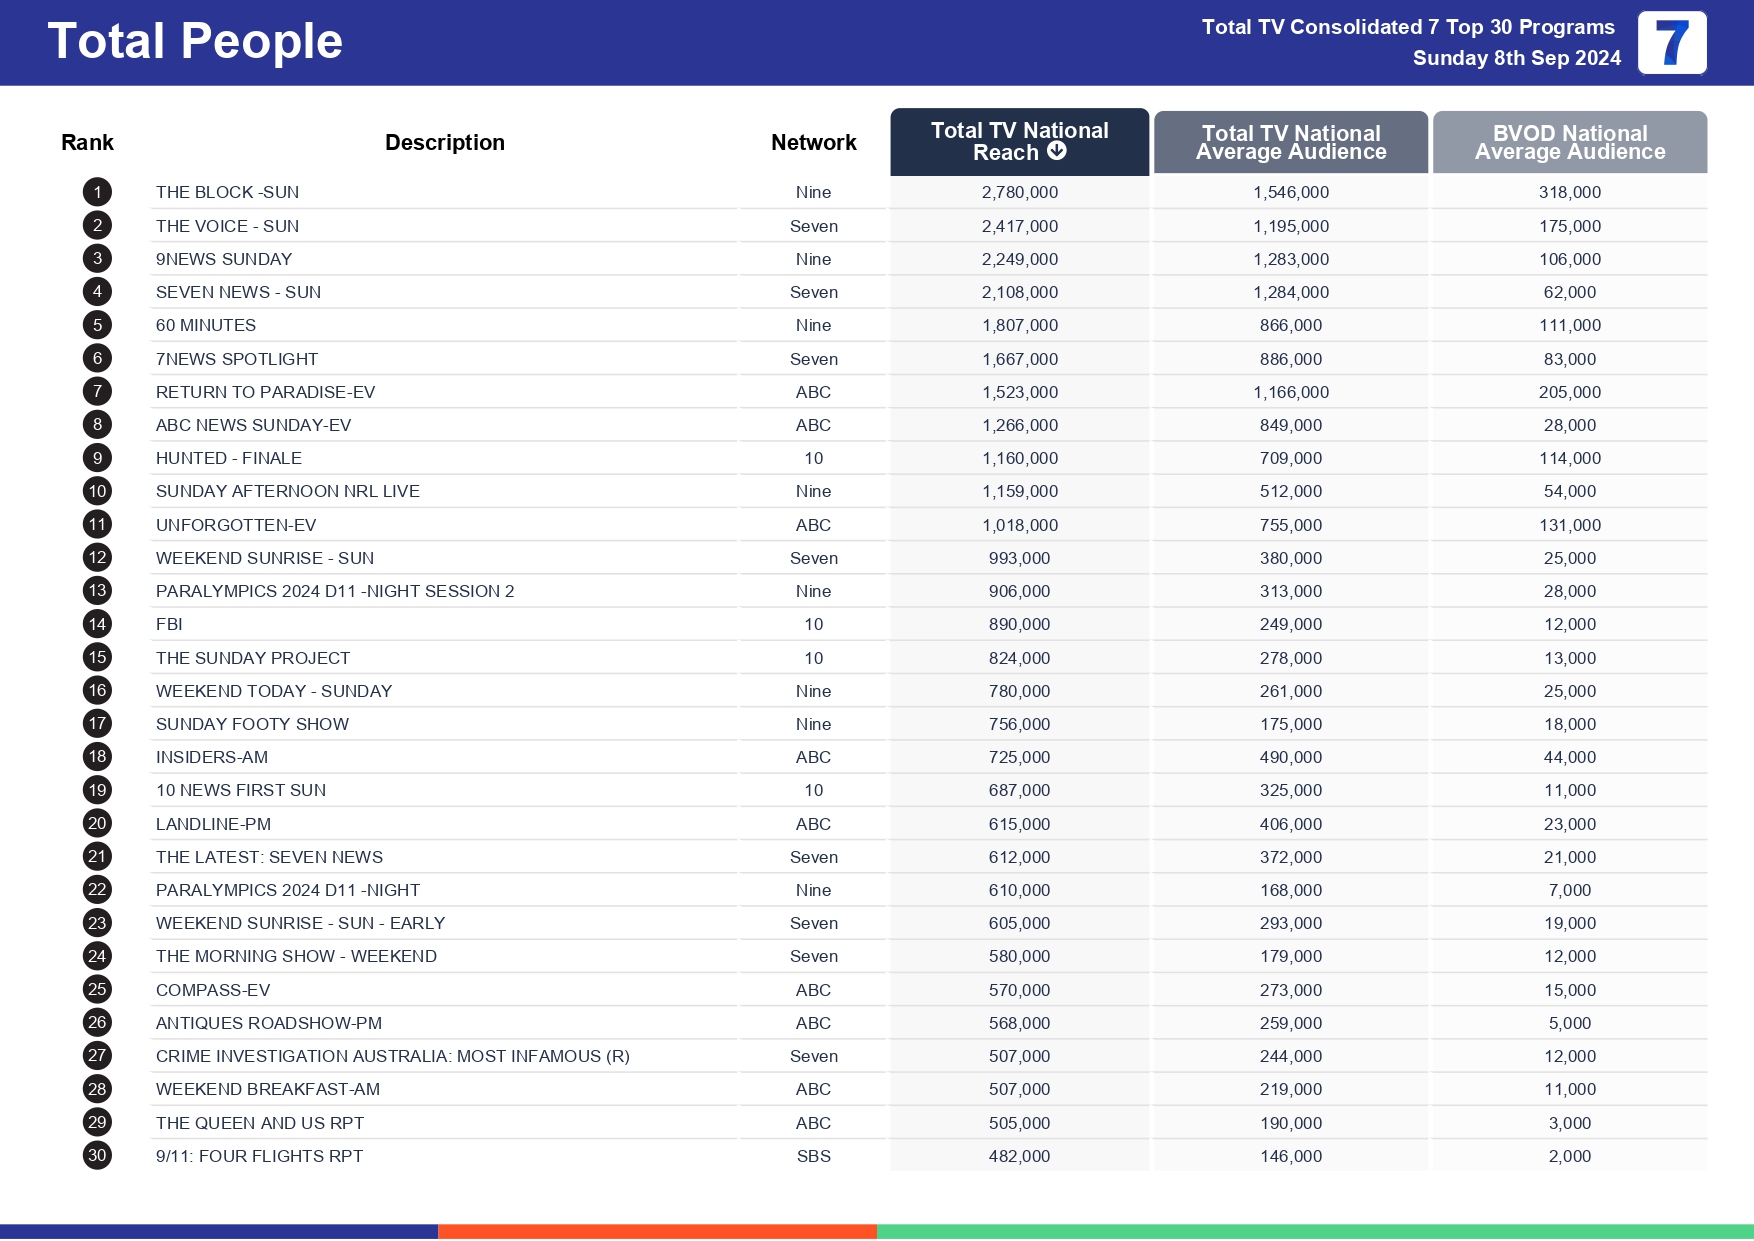
Task: Click the green segment of the footer bar
Action: pyautogui.click(x=1314, y=1231)
